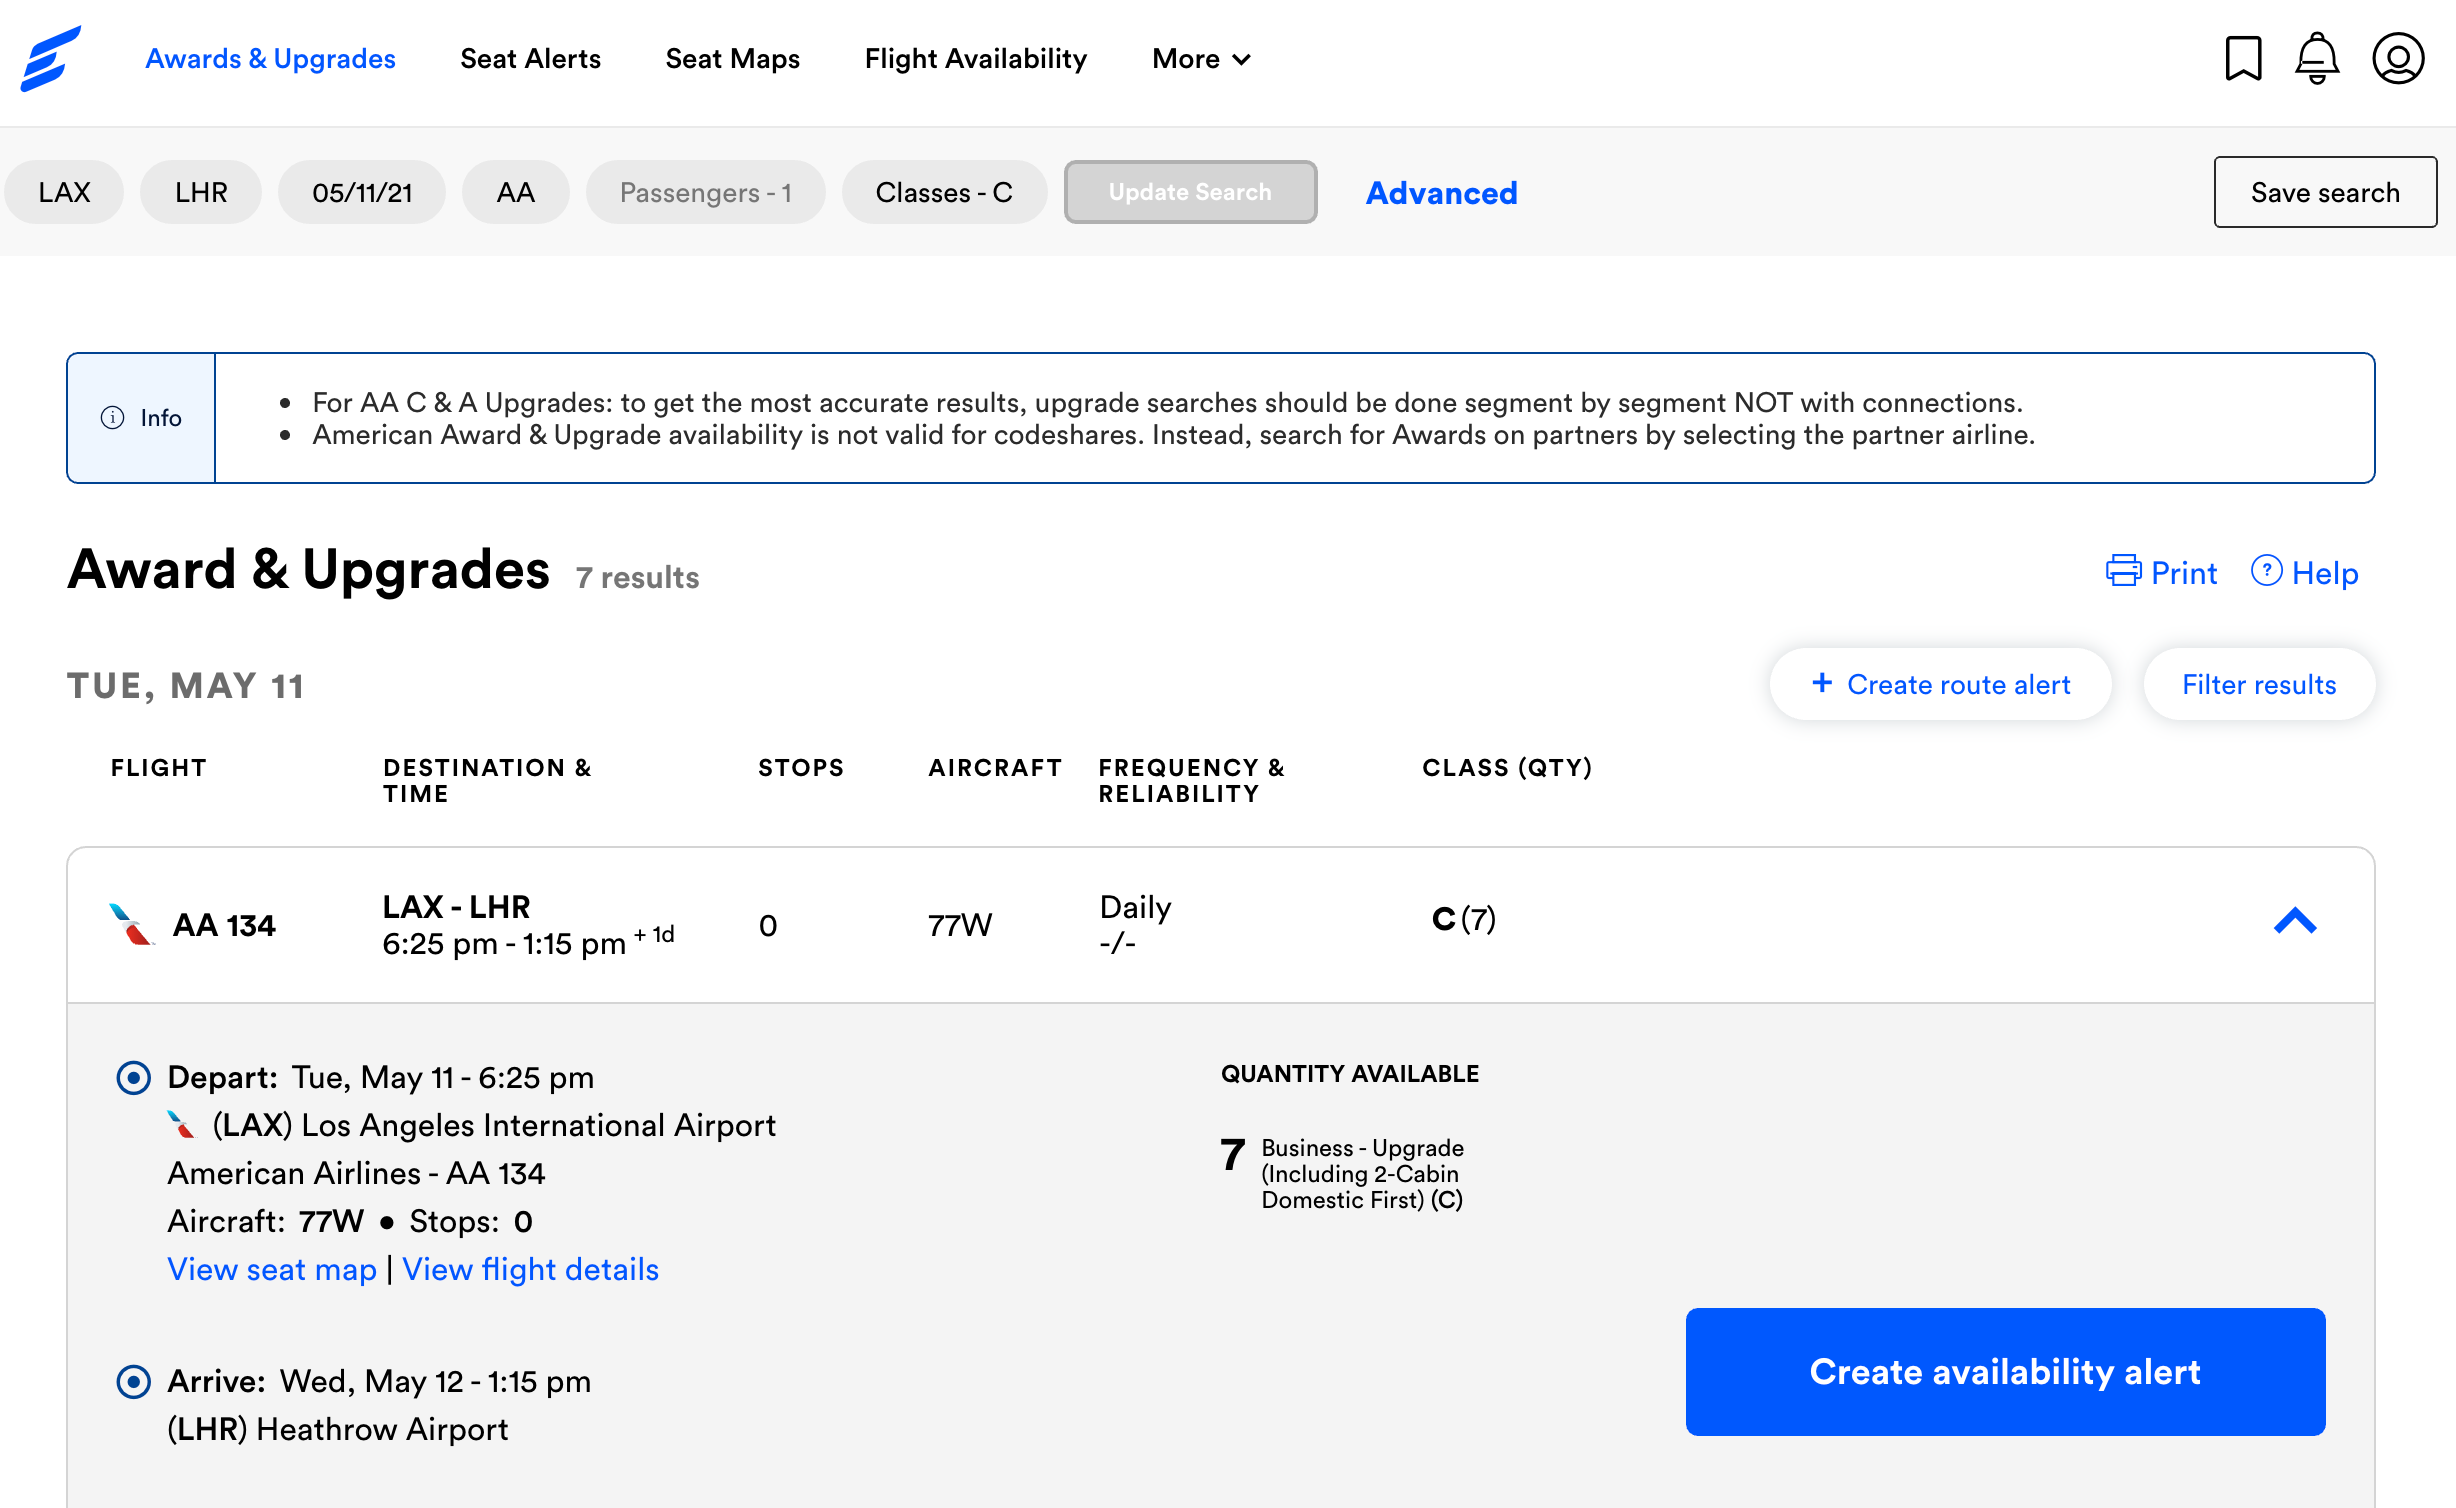The height and width of the screenshot is (1508, 2456).
Task: Open saved bookmarks icon
Action: 2243,59
